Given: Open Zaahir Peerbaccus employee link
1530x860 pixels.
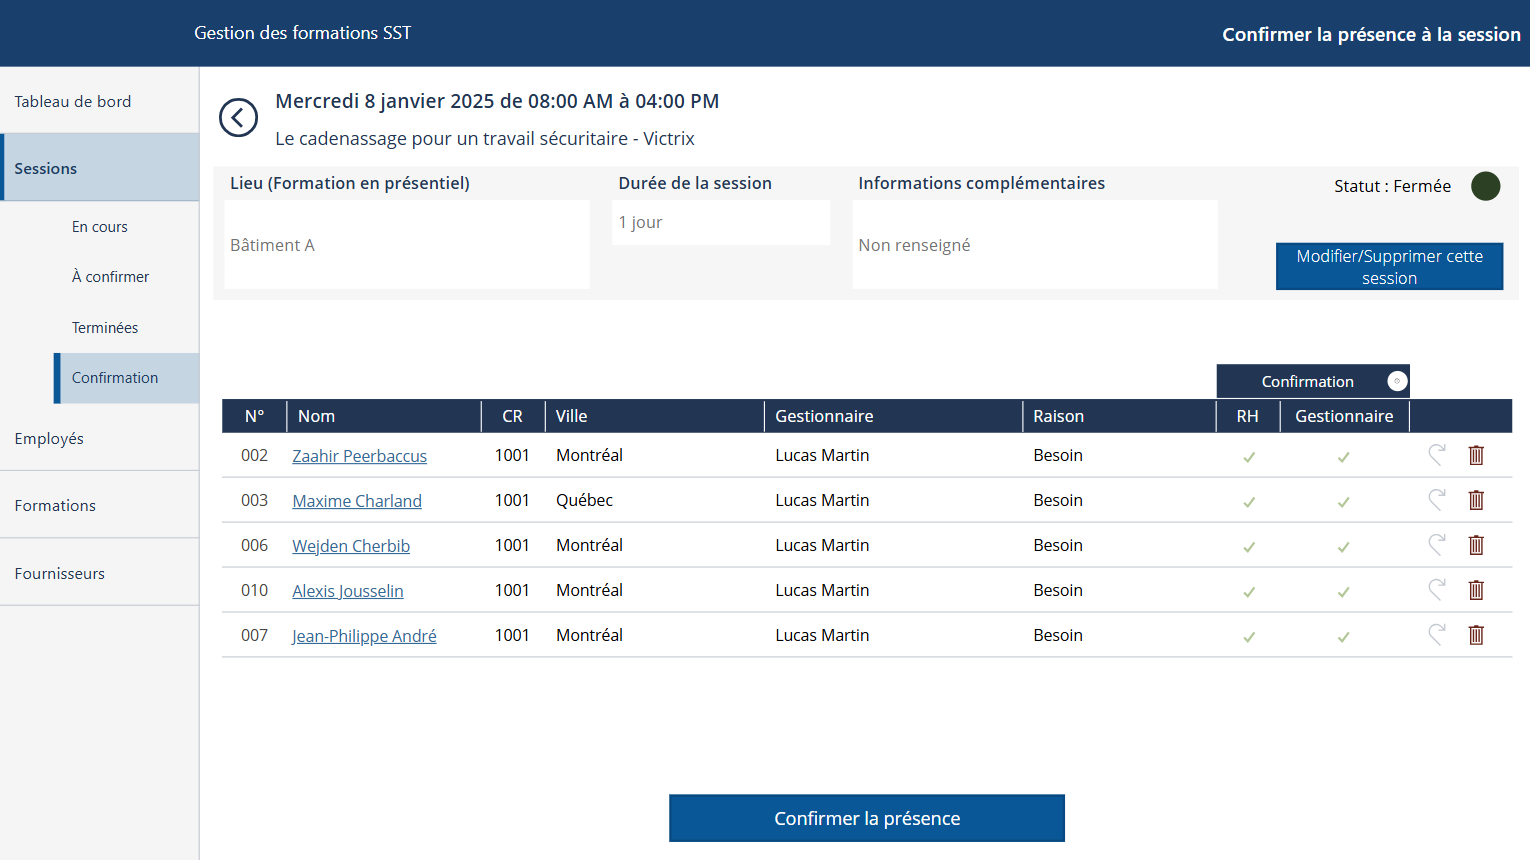Looking at the screenshot, I should (x=360, y=456).
